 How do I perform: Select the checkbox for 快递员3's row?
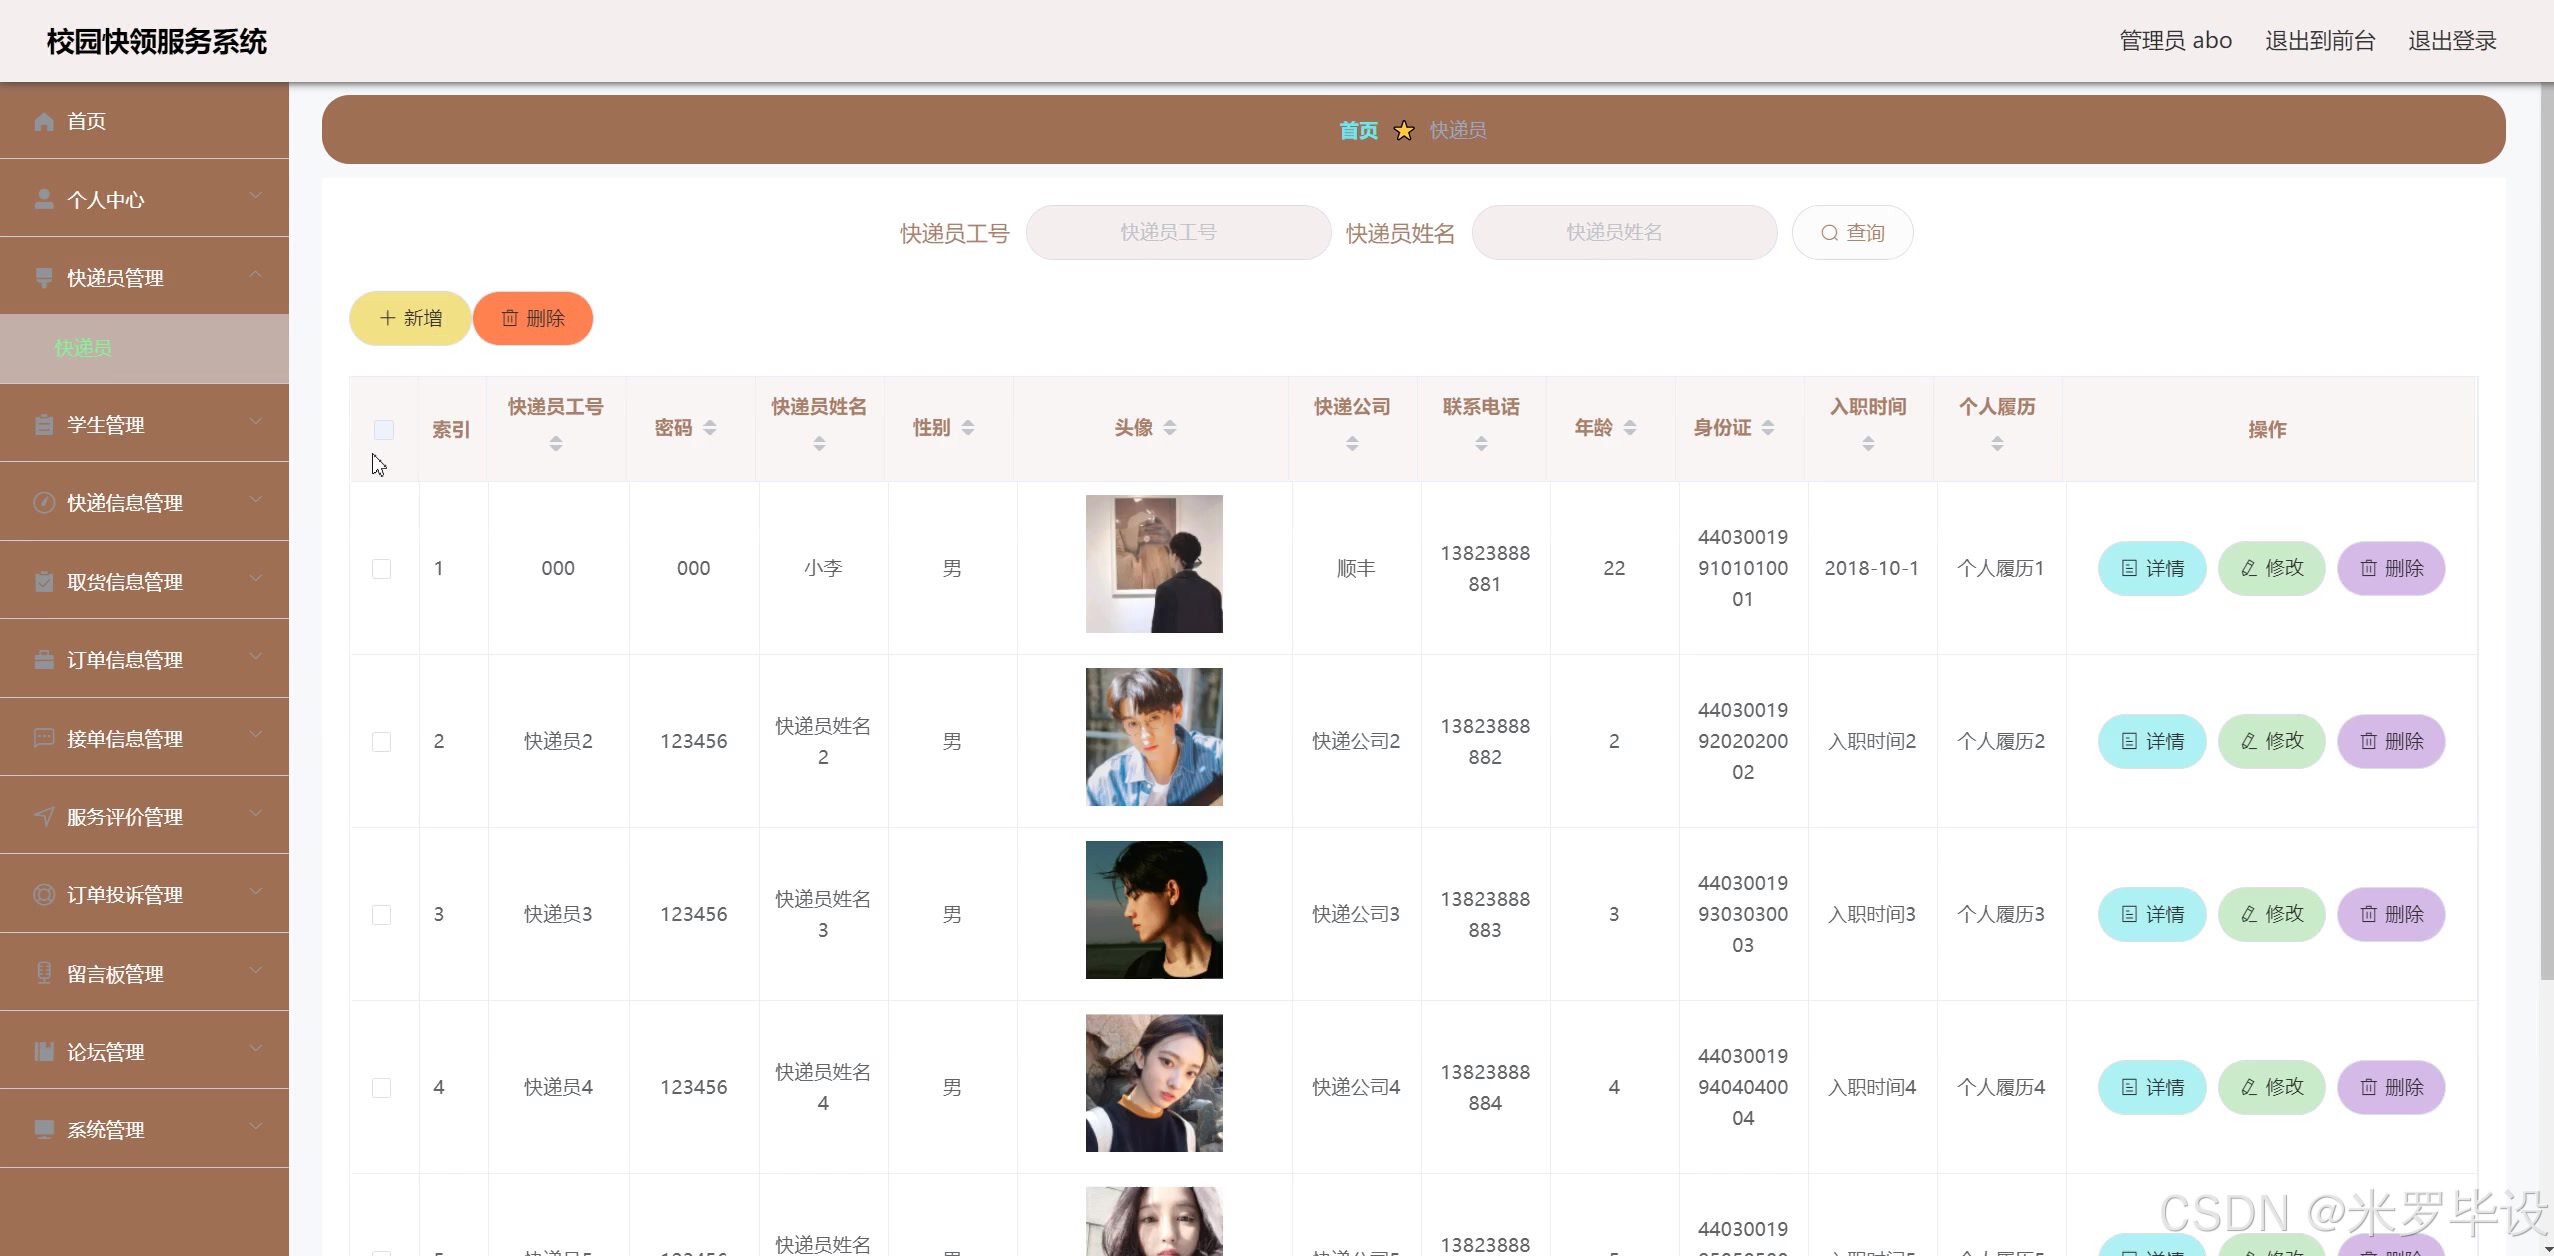tap(381, 915)
